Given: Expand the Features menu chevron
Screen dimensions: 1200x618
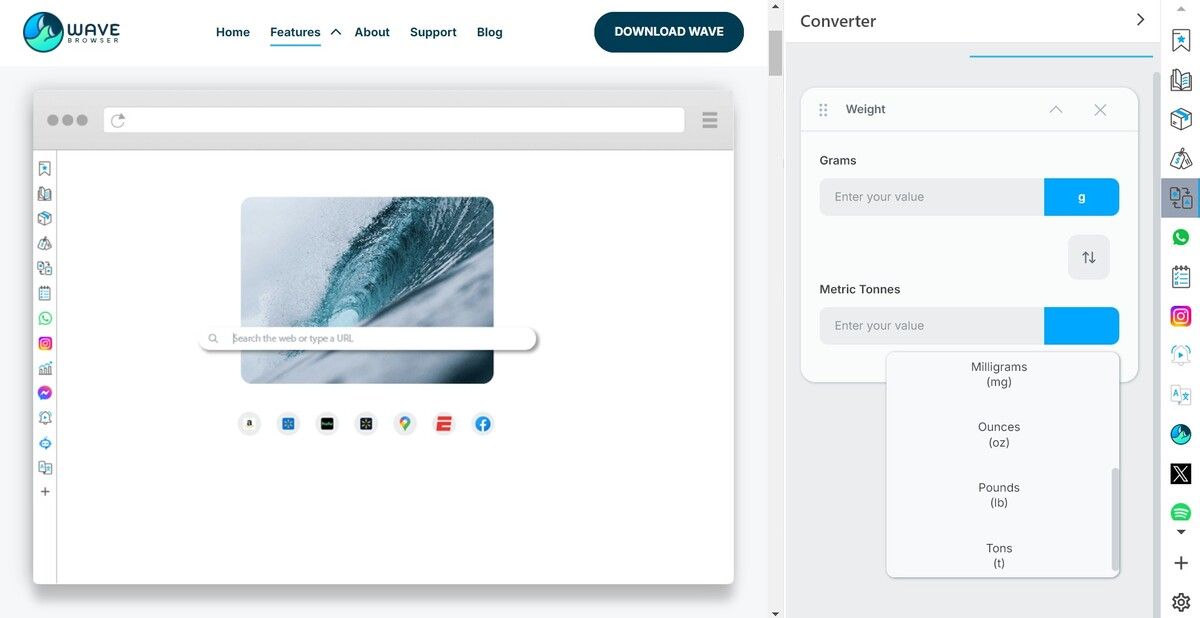Looking at the screenshot, I should [x=336, y=32].
